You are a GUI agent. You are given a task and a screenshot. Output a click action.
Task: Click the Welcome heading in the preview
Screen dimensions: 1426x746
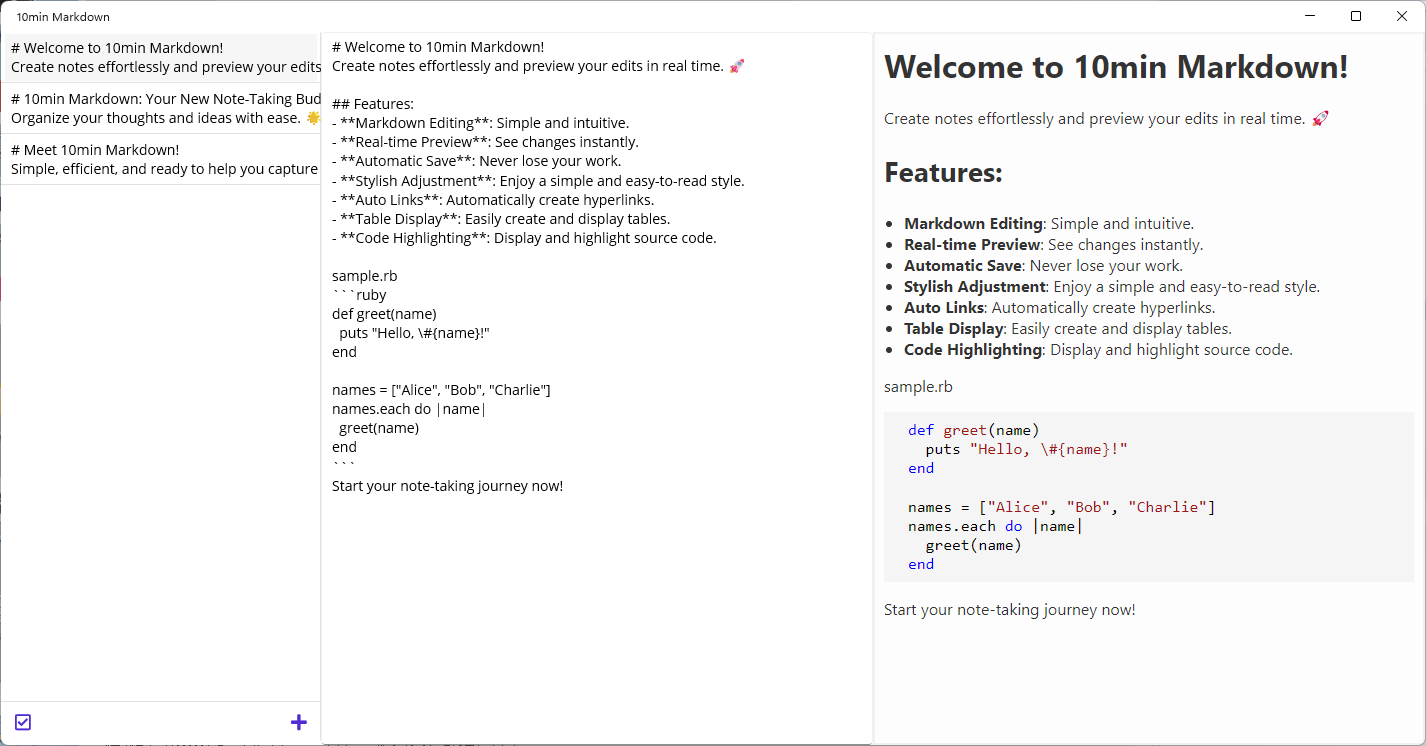(x=1116, y=67)
